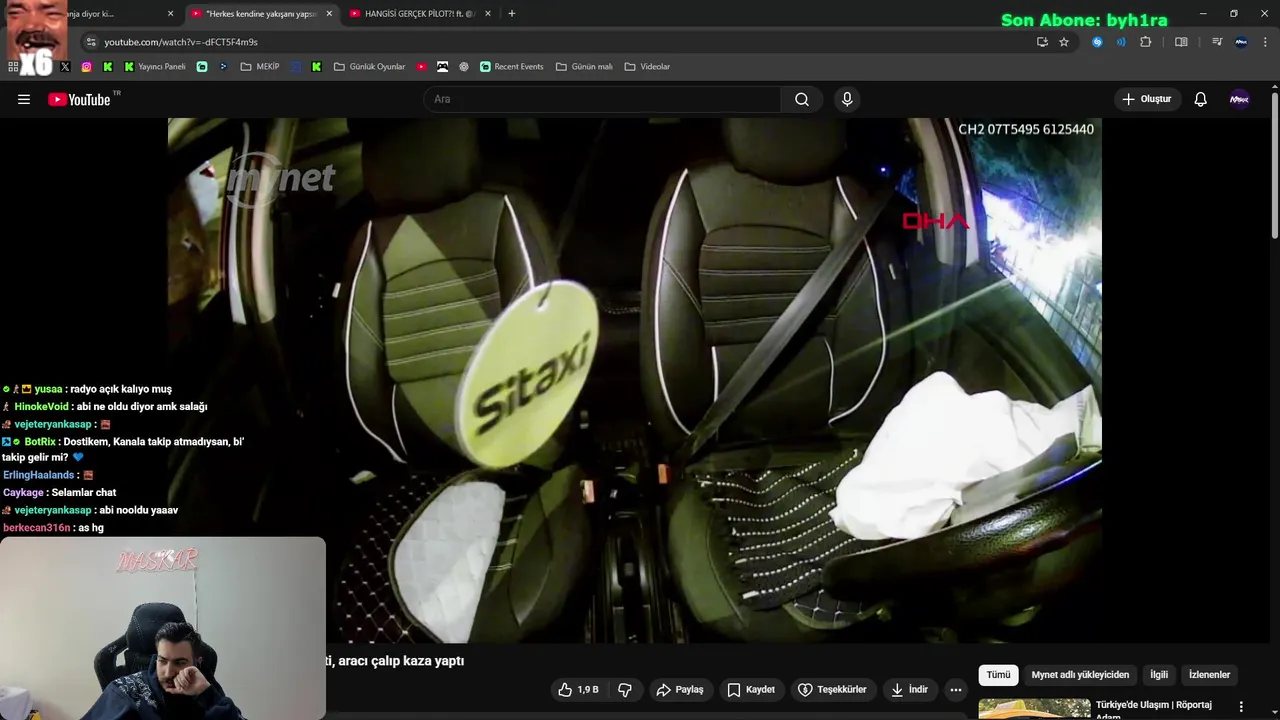This screenshot has width=1280, height=720.
Task: Open the reading mode side panel
Action: tap(1181, 42)
